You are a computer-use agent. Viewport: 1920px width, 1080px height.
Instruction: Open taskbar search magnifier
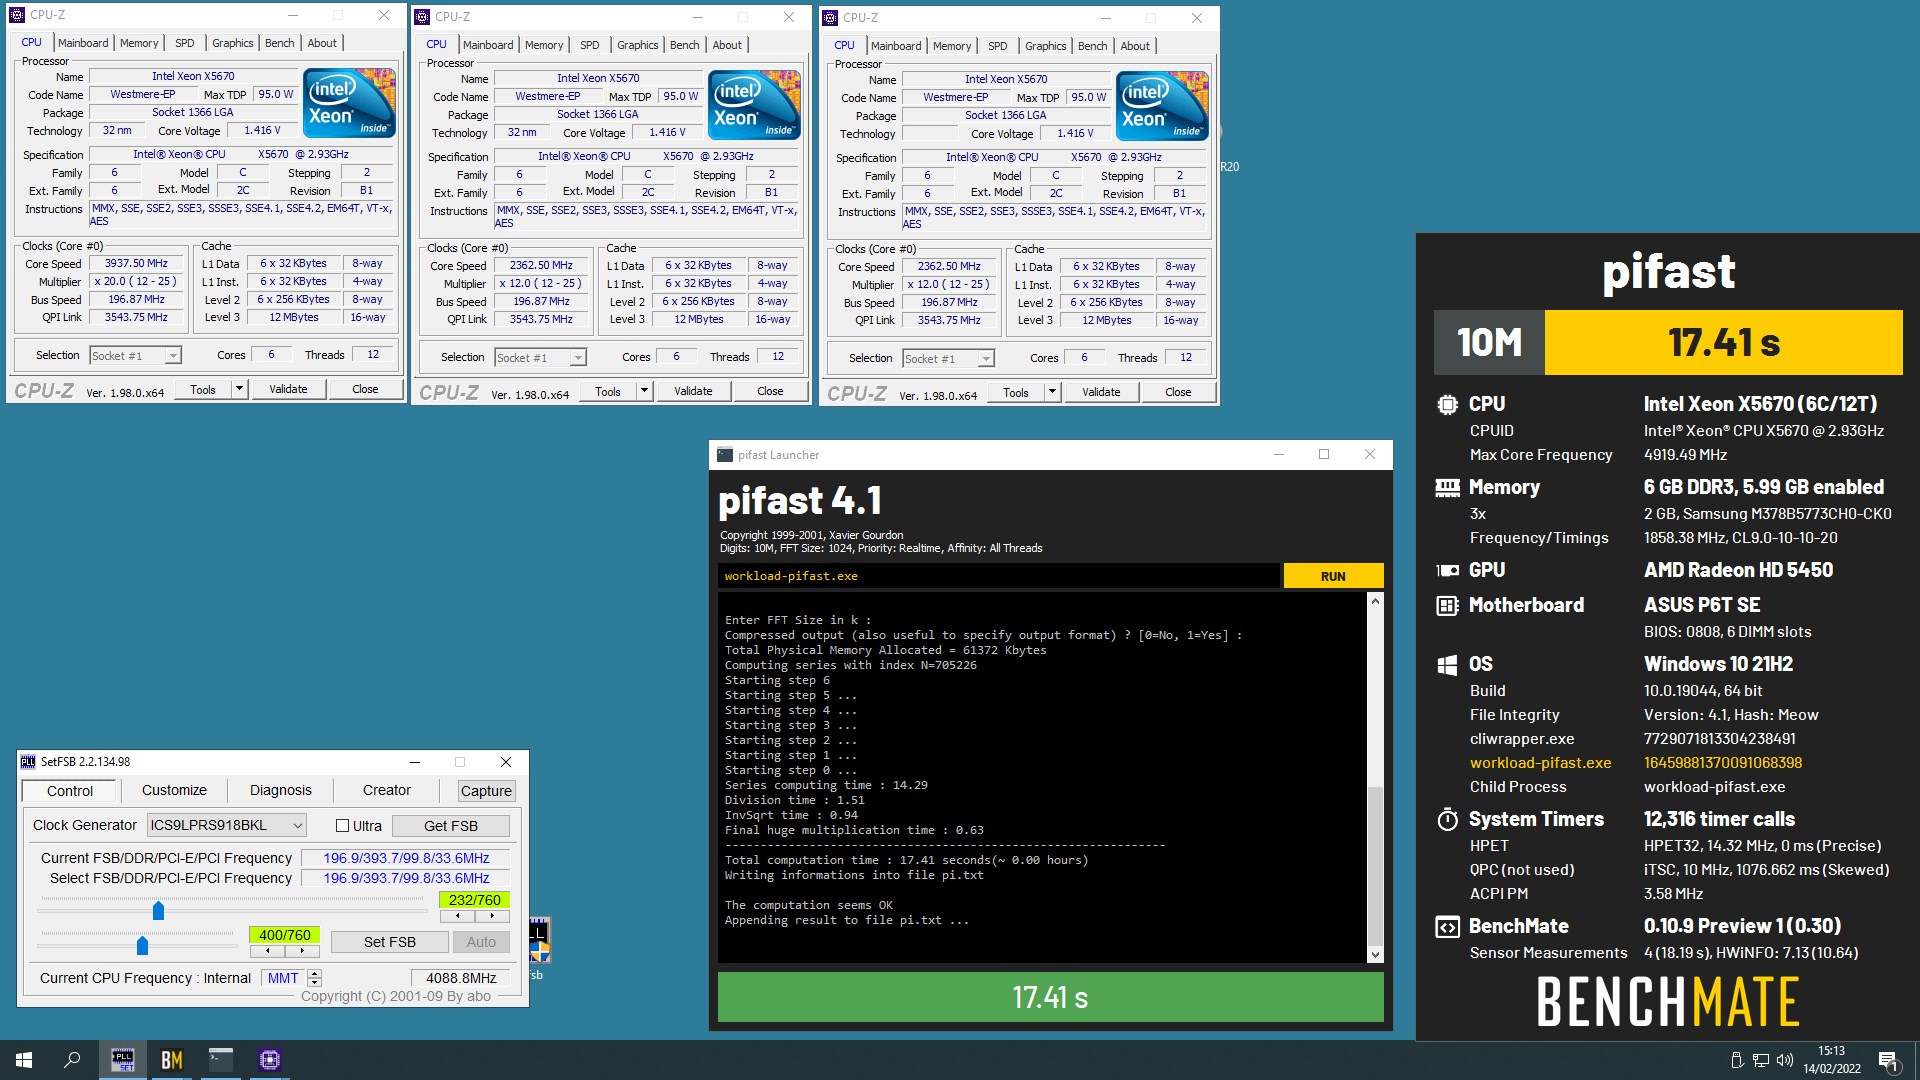[72, 1060]
